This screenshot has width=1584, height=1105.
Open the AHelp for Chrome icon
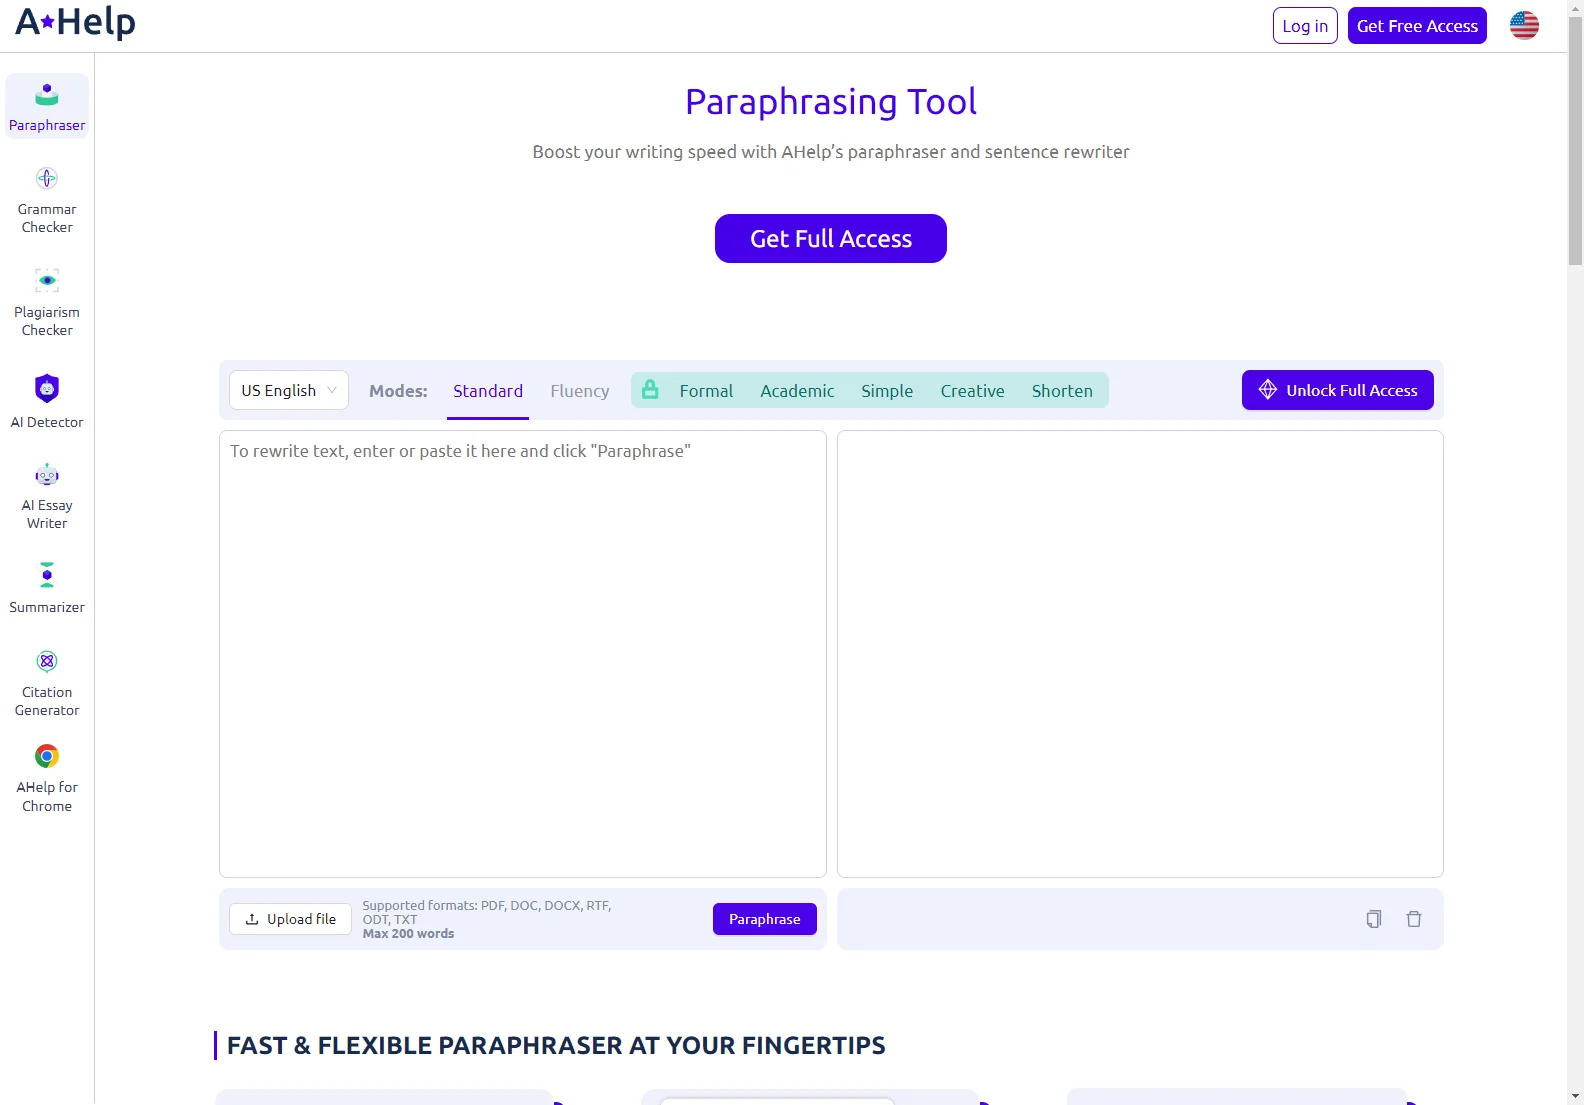47,756
